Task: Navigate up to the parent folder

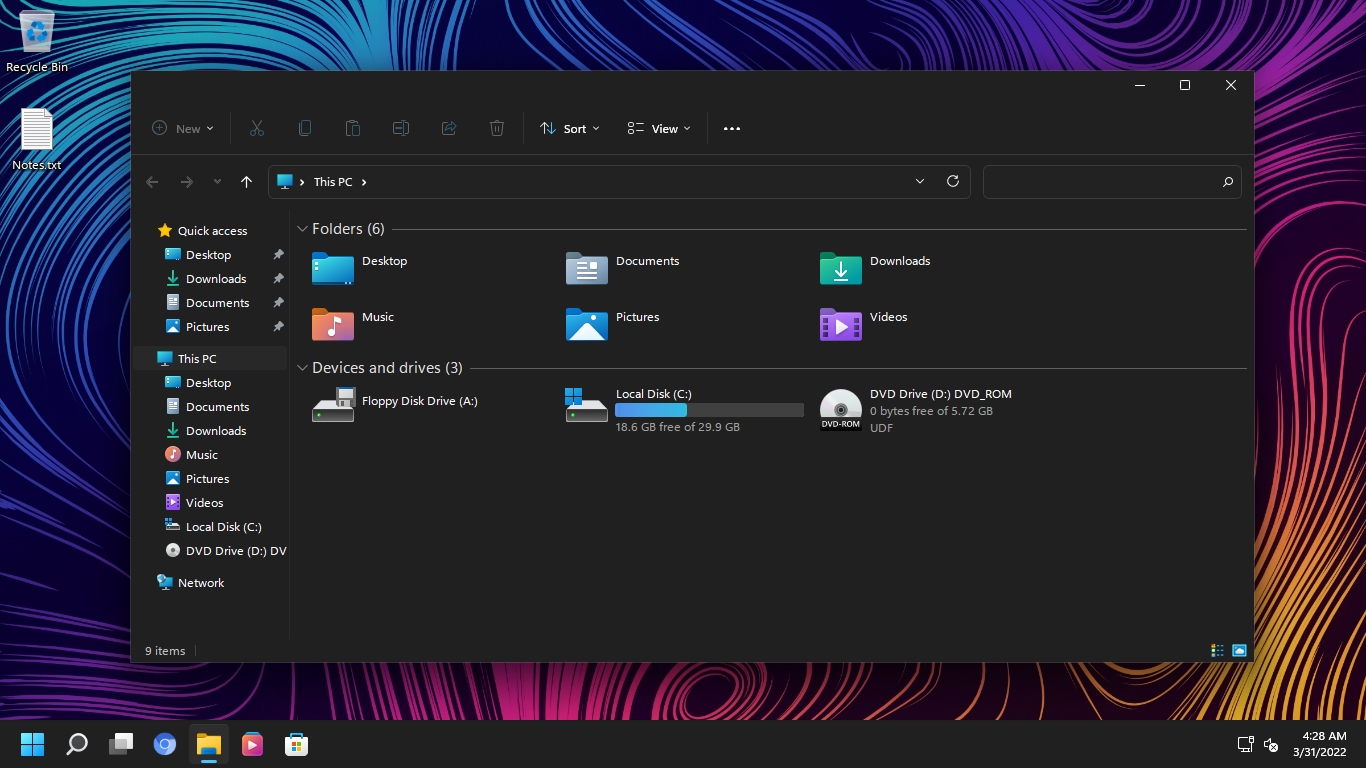Action: click(x=246, y=181)
